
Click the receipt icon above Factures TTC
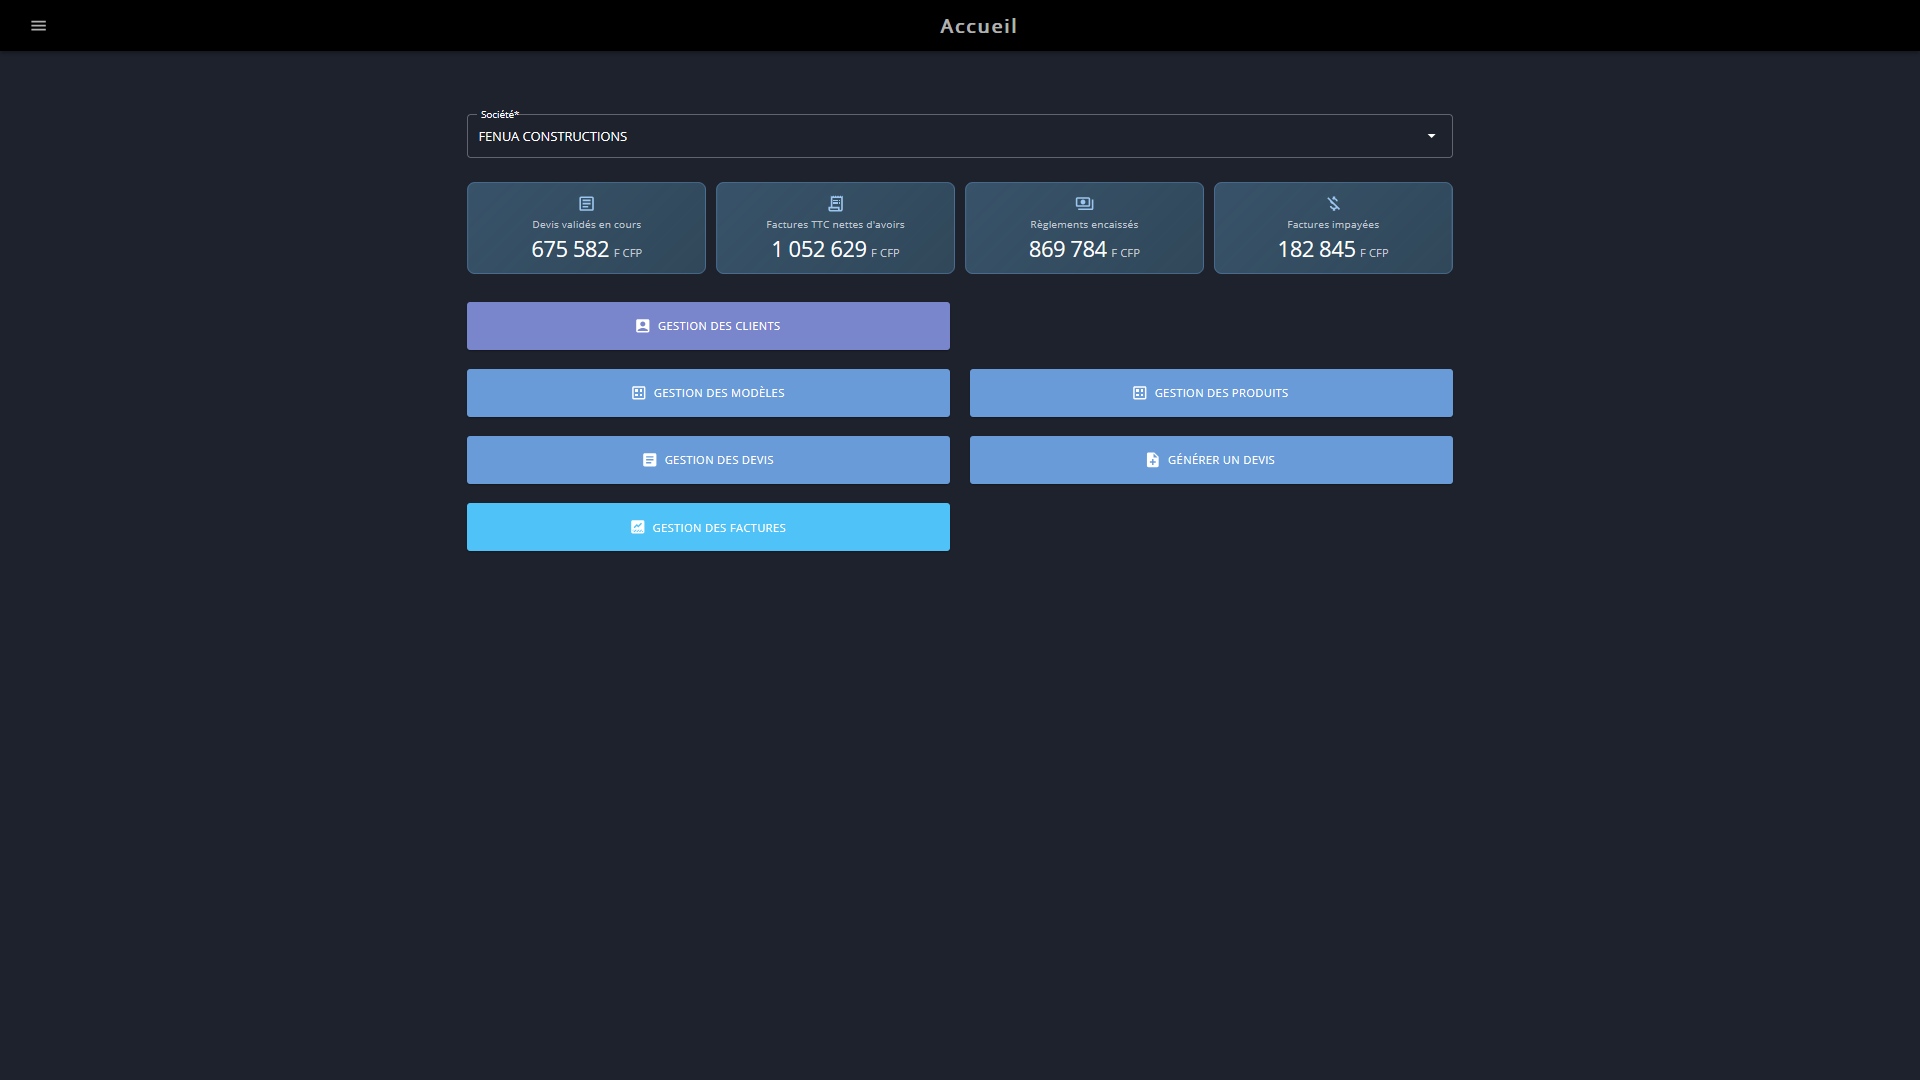[836, 204]
